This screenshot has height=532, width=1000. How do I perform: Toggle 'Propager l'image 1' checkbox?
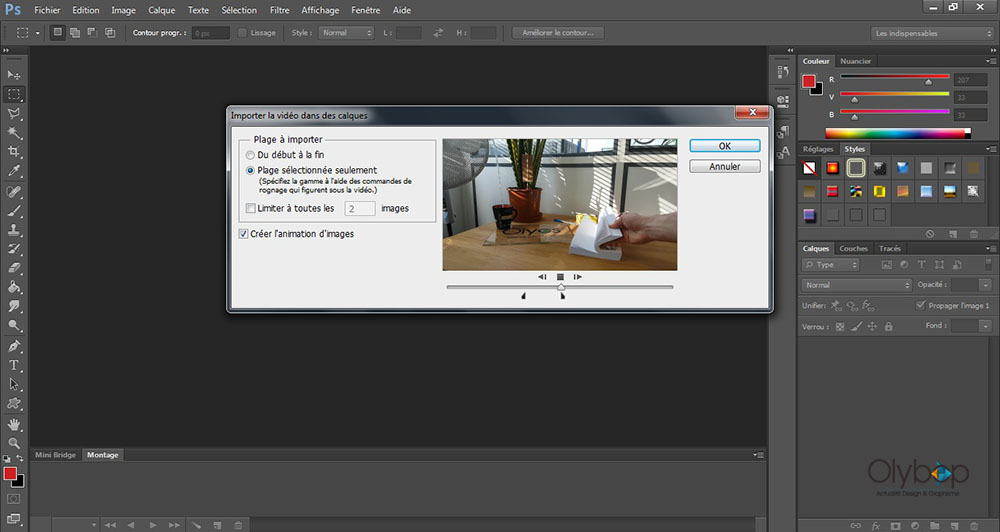[x=920, y=306]
